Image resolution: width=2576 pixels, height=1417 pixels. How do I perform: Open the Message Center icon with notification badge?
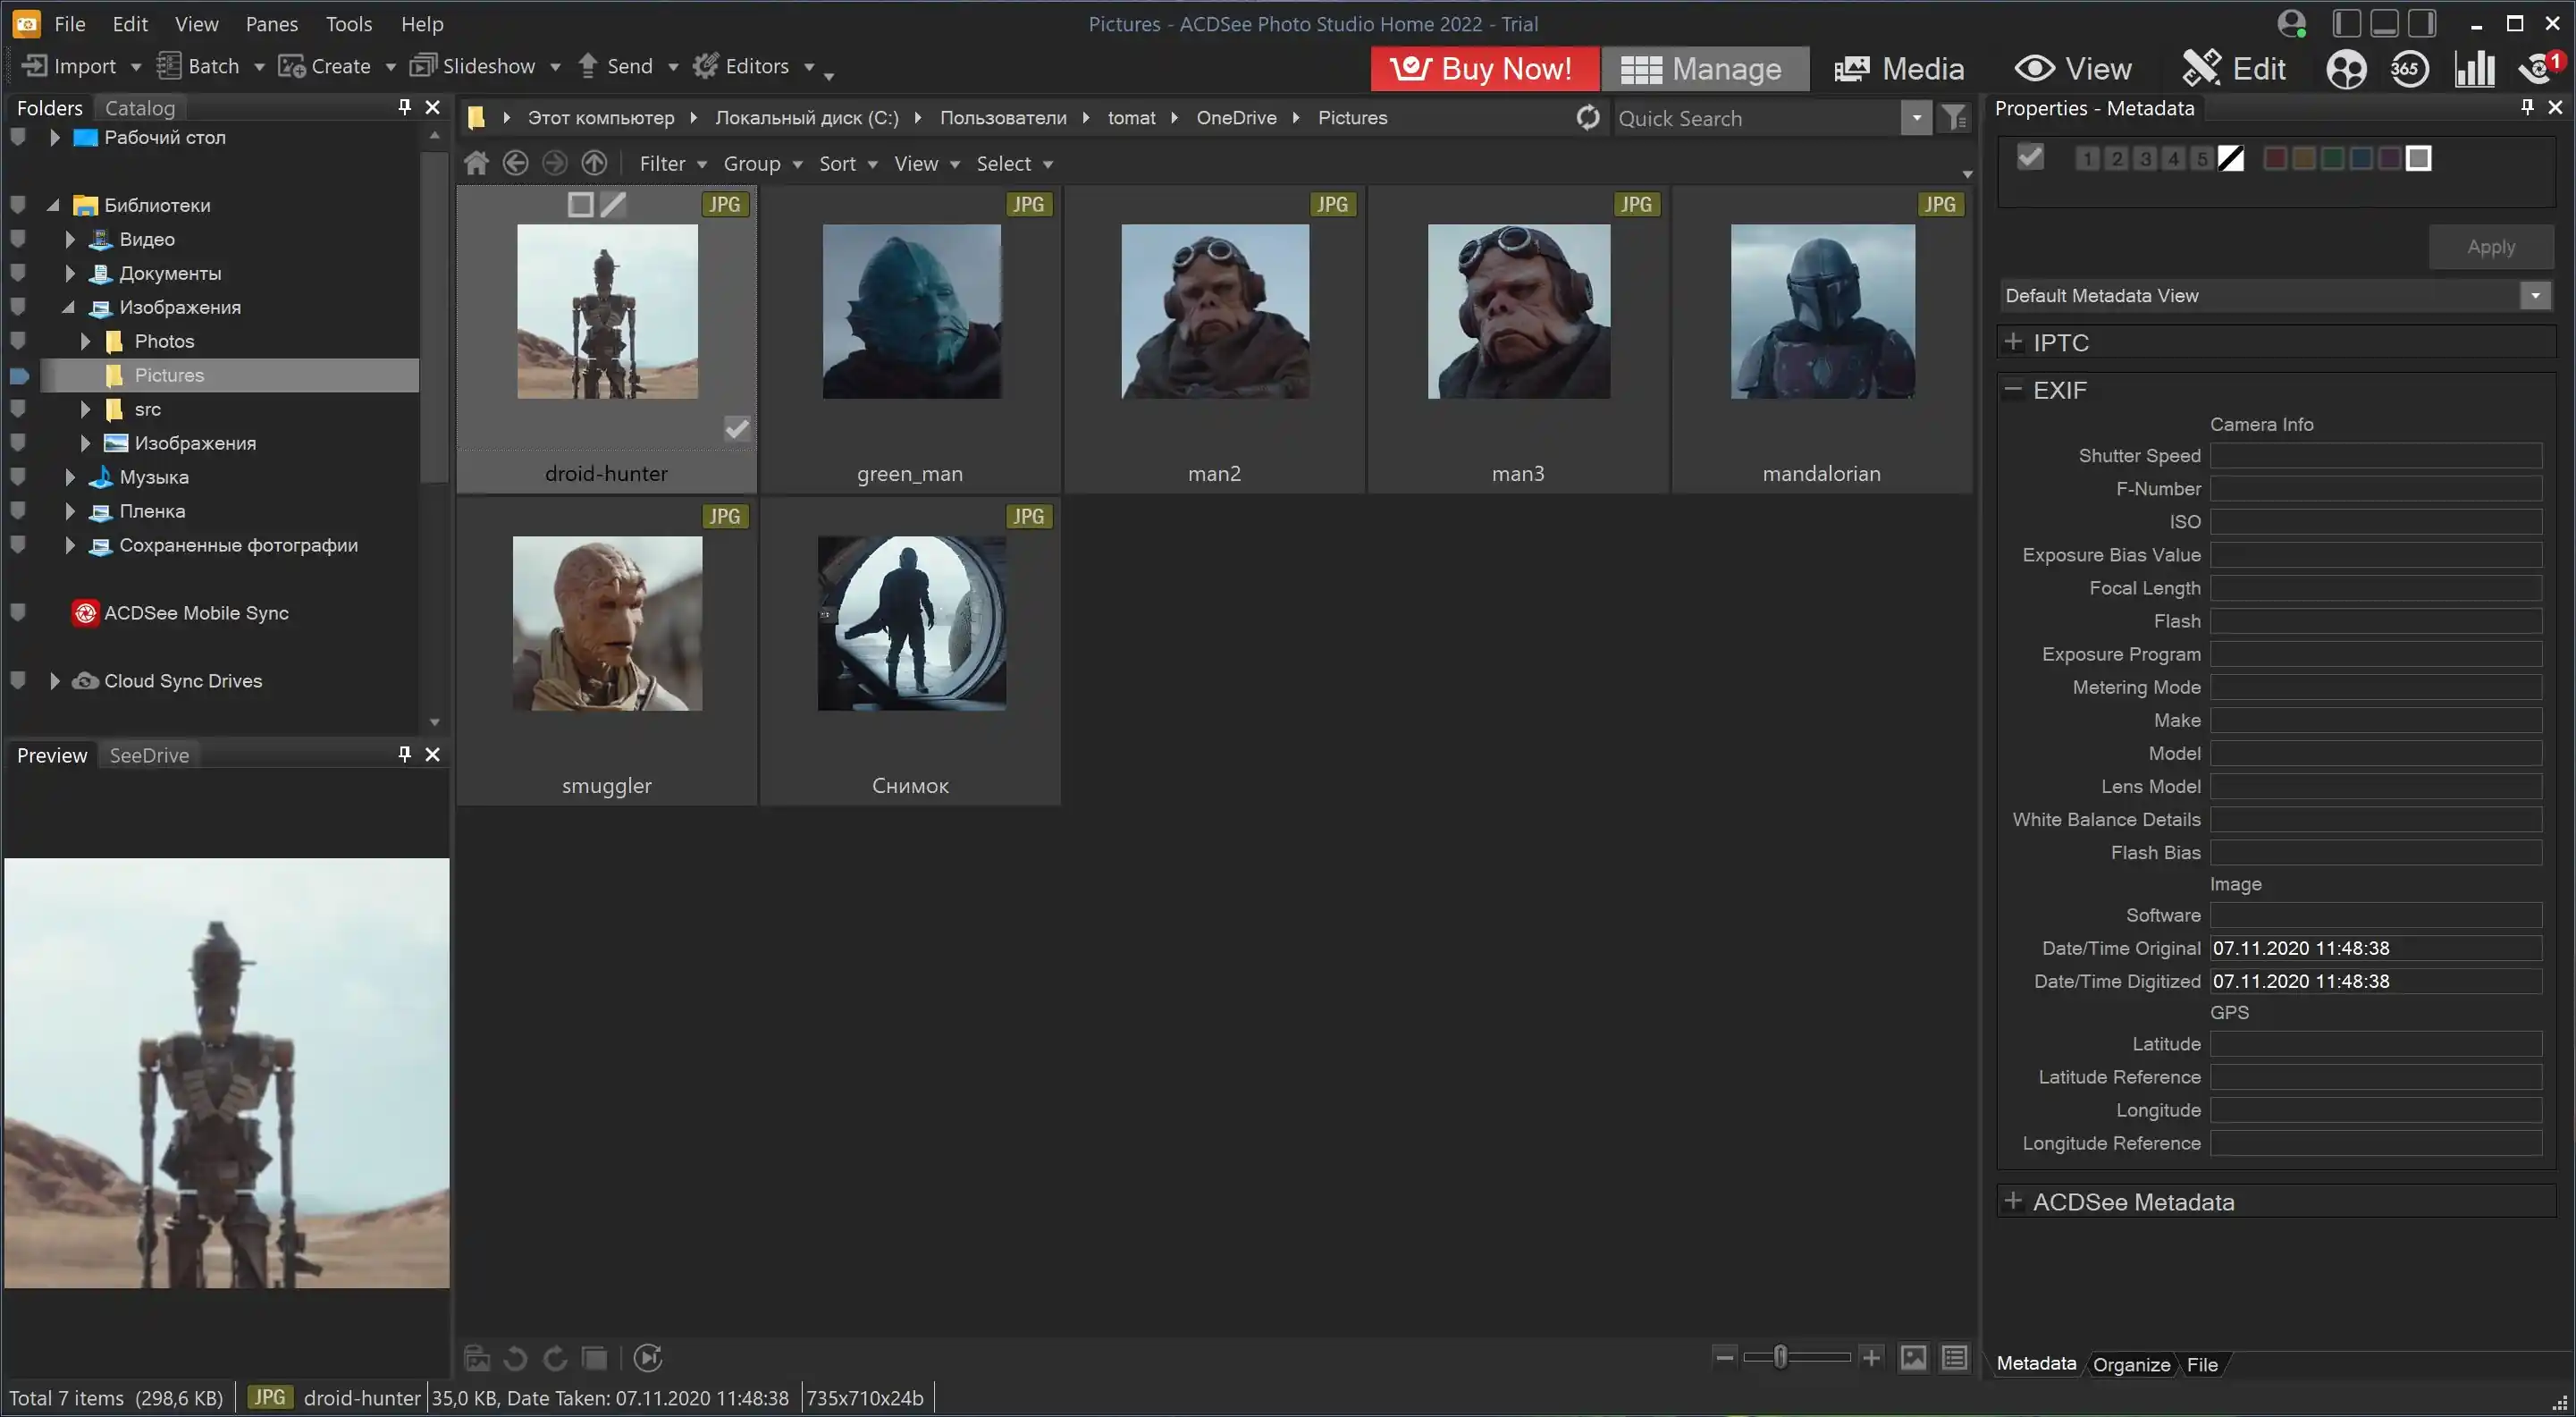click(x=2540, y=68)
